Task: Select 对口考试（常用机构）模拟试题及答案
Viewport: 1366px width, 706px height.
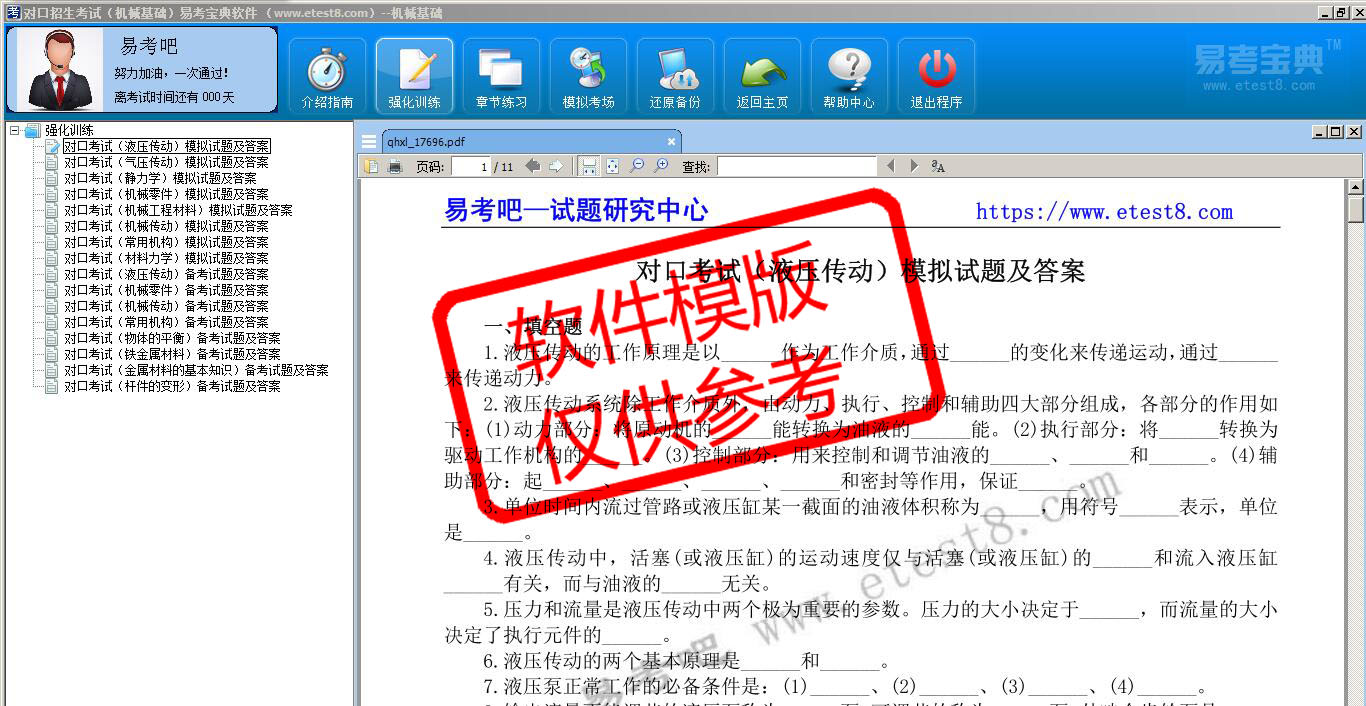Action: click(166, 242)
